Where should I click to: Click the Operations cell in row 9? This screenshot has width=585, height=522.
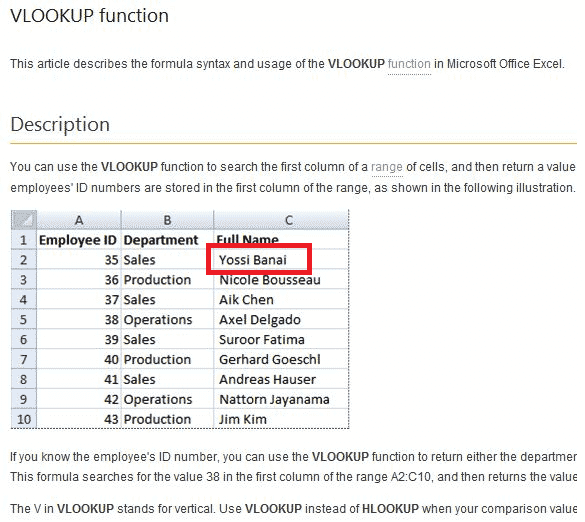coord(167,399)
